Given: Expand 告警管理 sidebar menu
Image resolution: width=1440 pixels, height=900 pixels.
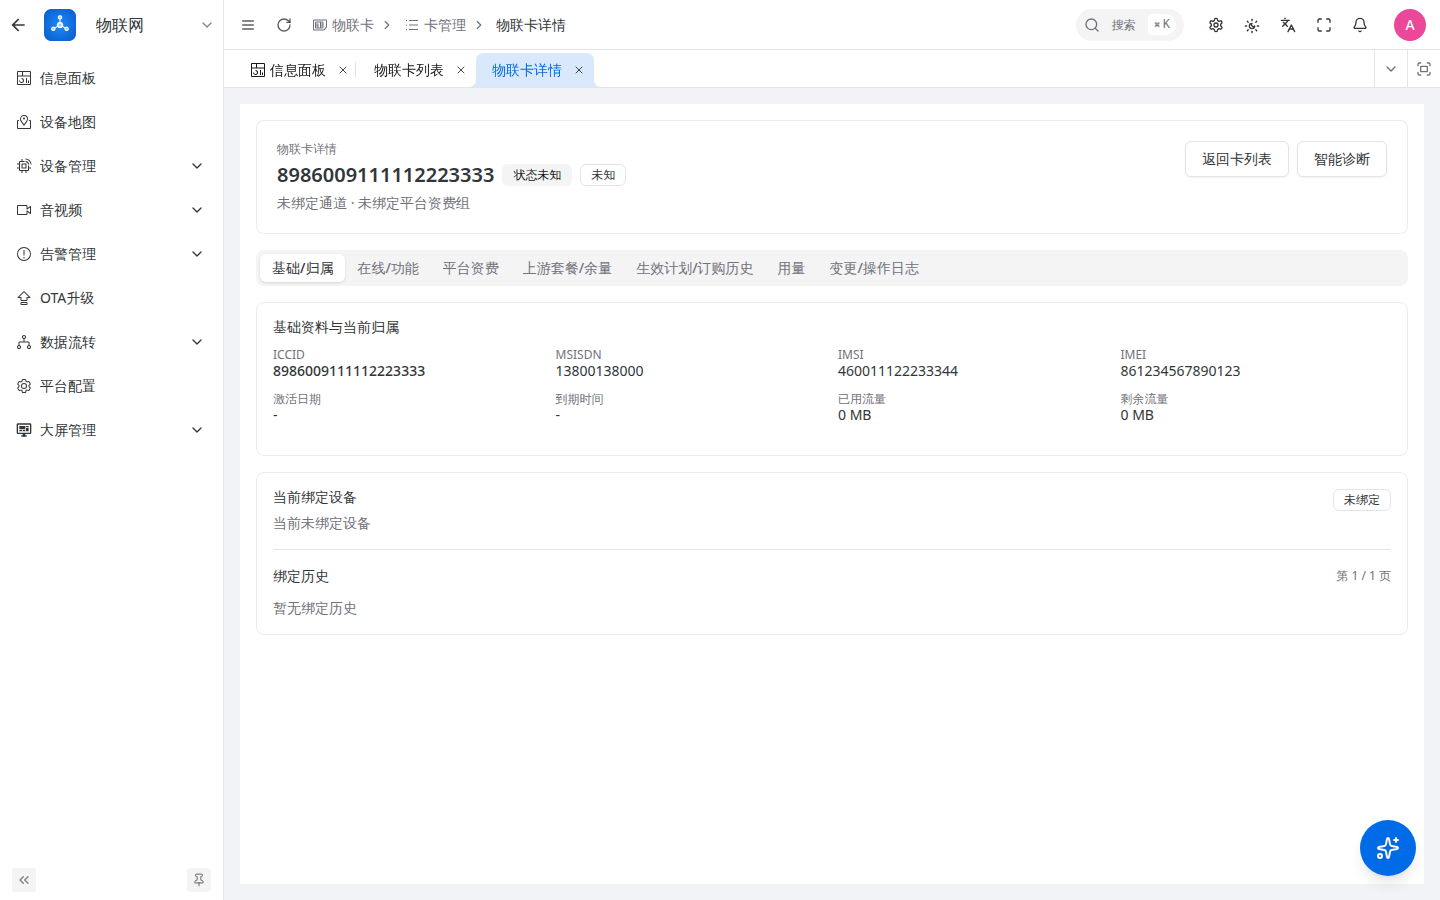Looking at the screenshot, I should [112, 254].
